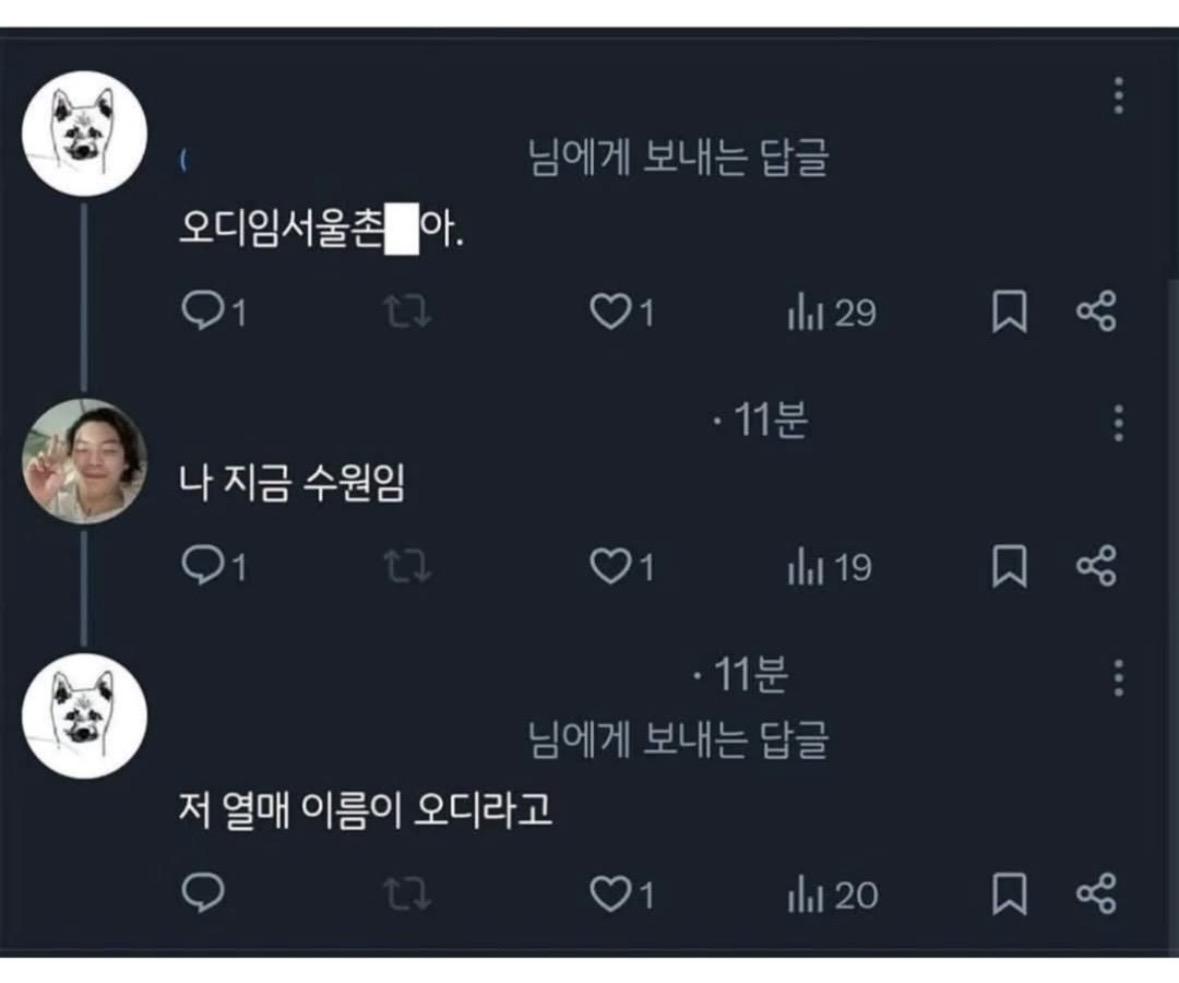Viewport: 1179px width, 983px height.
Task: Share the '나 지금 수원임' post
Action: [x=1095, y=566]
